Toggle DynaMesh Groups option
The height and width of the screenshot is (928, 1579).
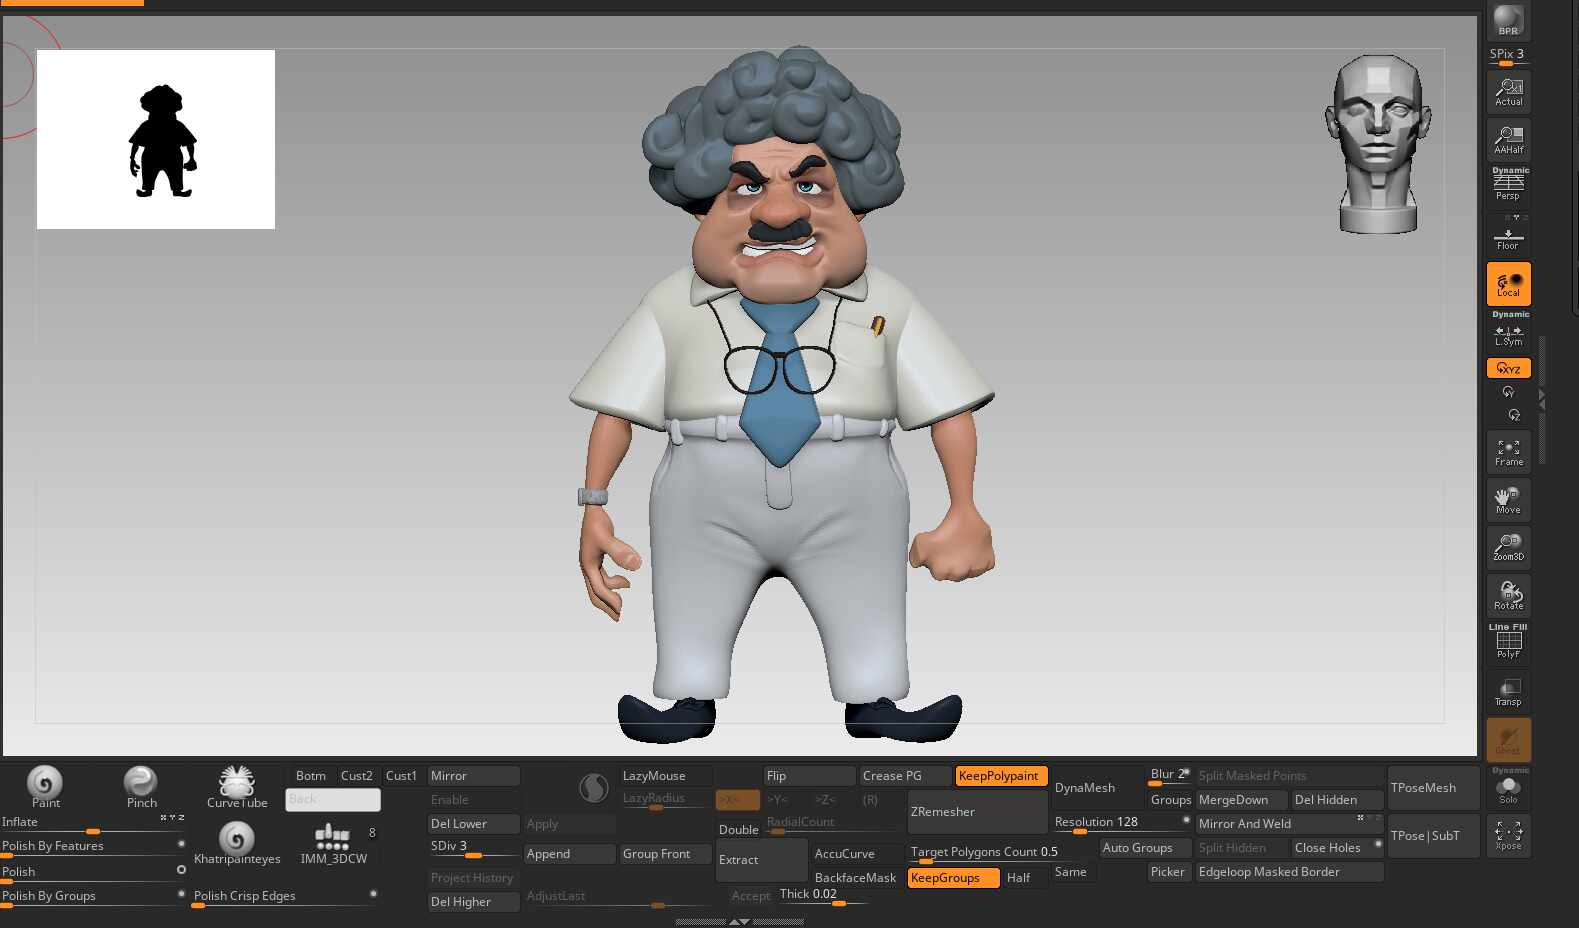click(x=1170, y=800)
